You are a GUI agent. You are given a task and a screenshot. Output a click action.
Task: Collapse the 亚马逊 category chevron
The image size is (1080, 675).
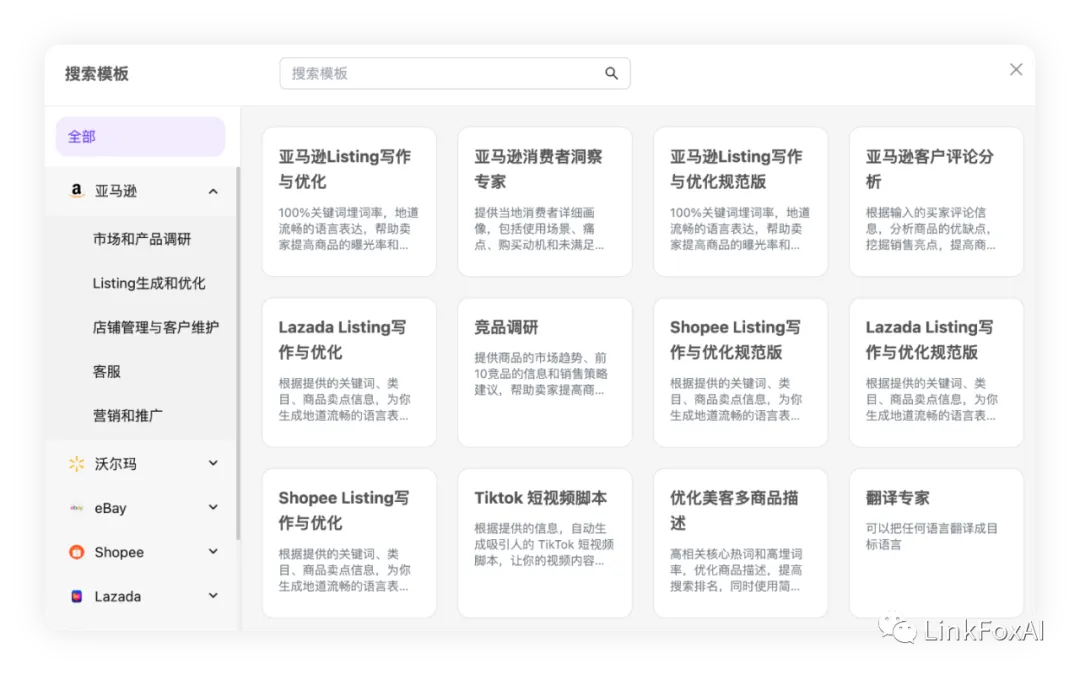[x=213, y=191]
